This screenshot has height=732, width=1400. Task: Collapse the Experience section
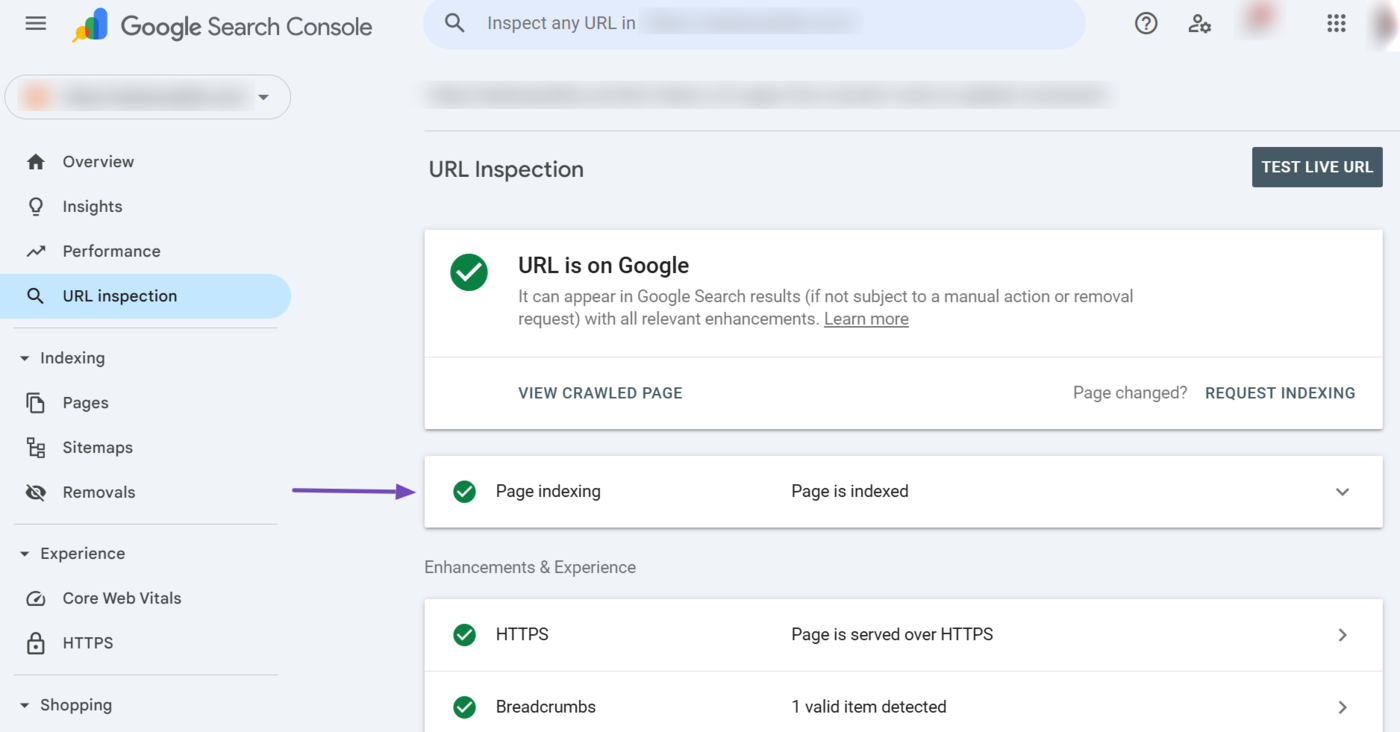pyautogui.click(x=24, y=553)
